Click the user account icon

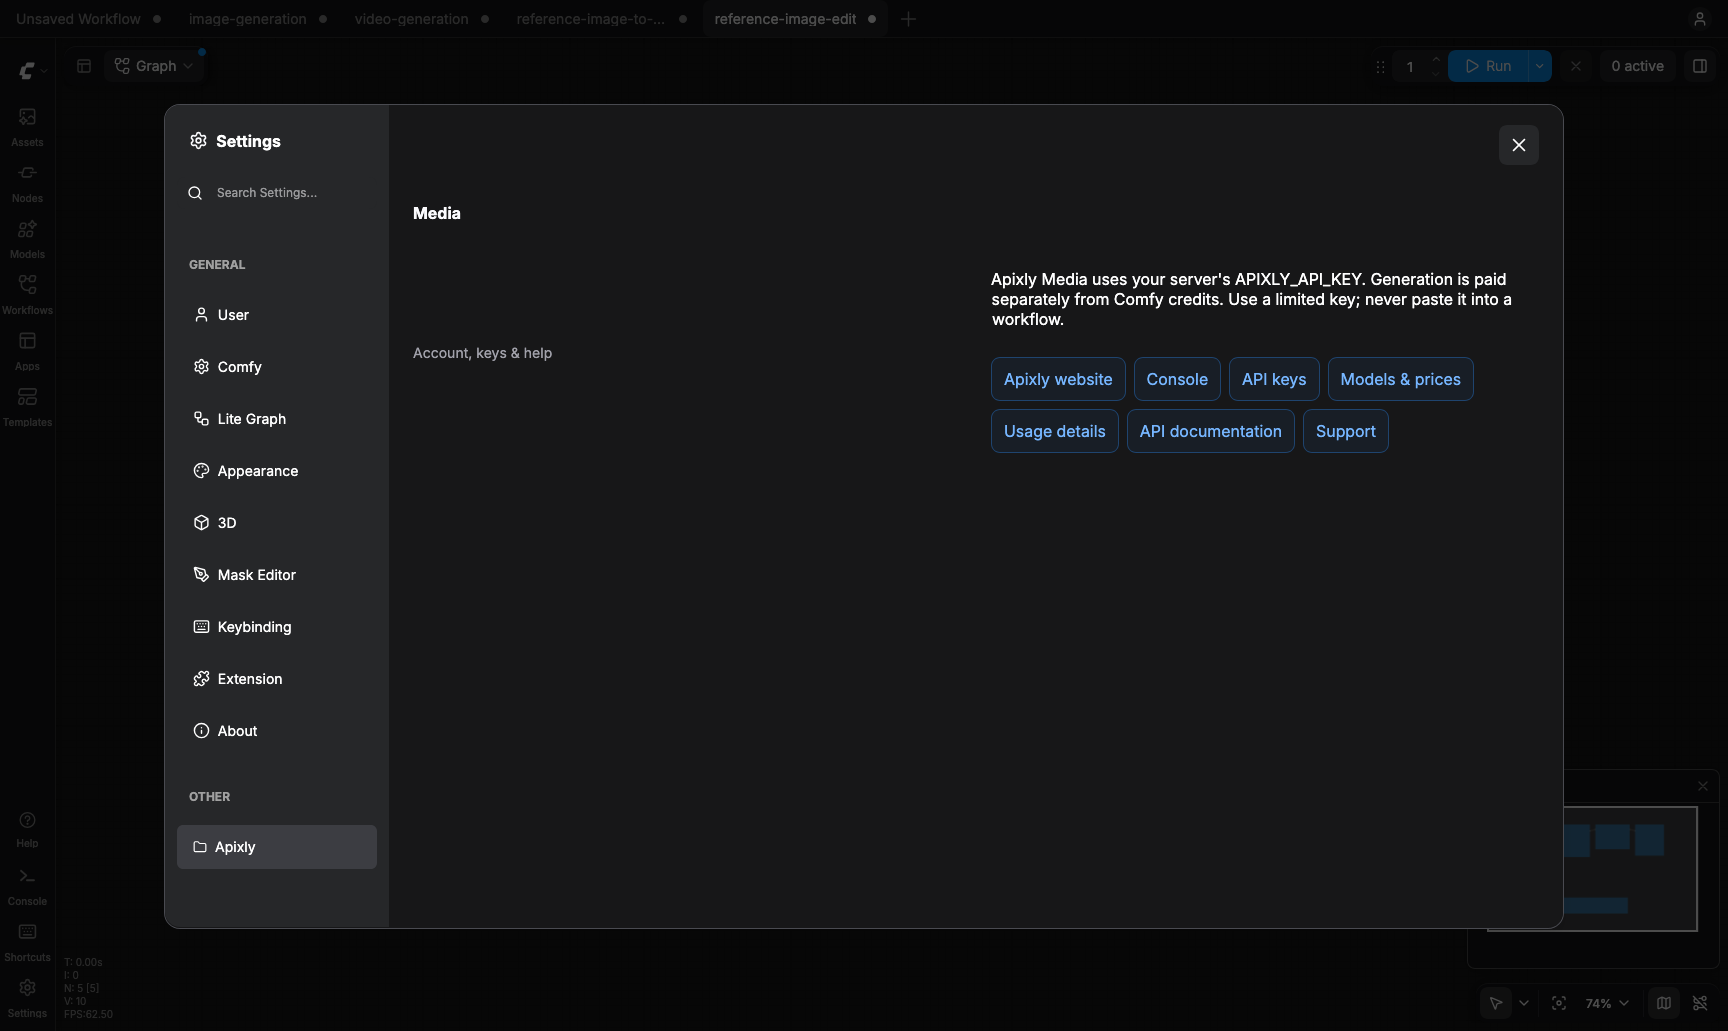click(1699, 19)
